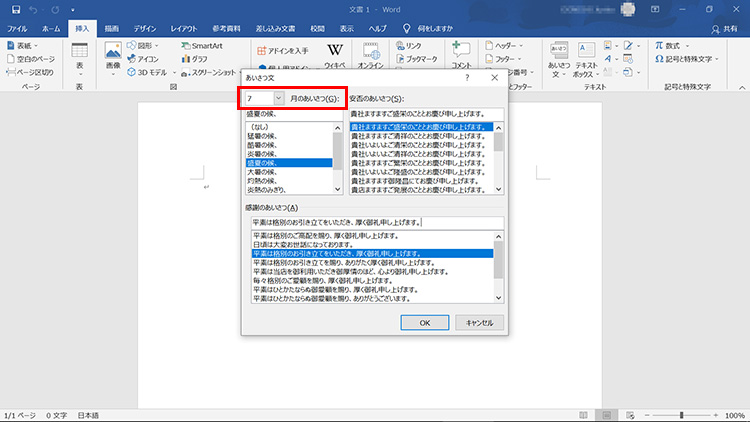
Task: Click the Wikipedia icon in ribbon
Action: (335, 52)
